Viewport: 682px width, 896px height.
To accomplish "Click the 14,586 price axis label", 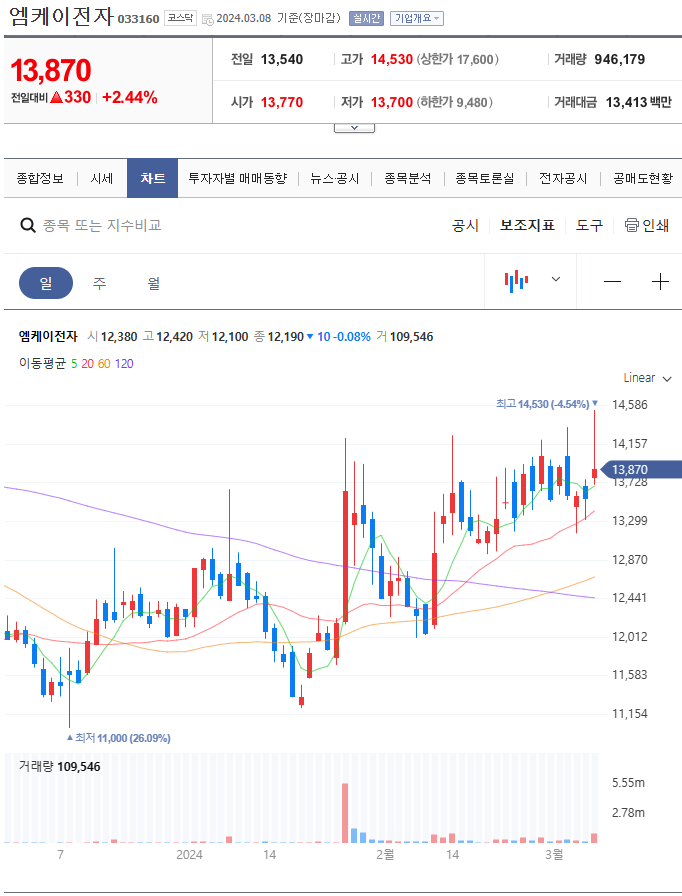I will (x=629, y=405).
